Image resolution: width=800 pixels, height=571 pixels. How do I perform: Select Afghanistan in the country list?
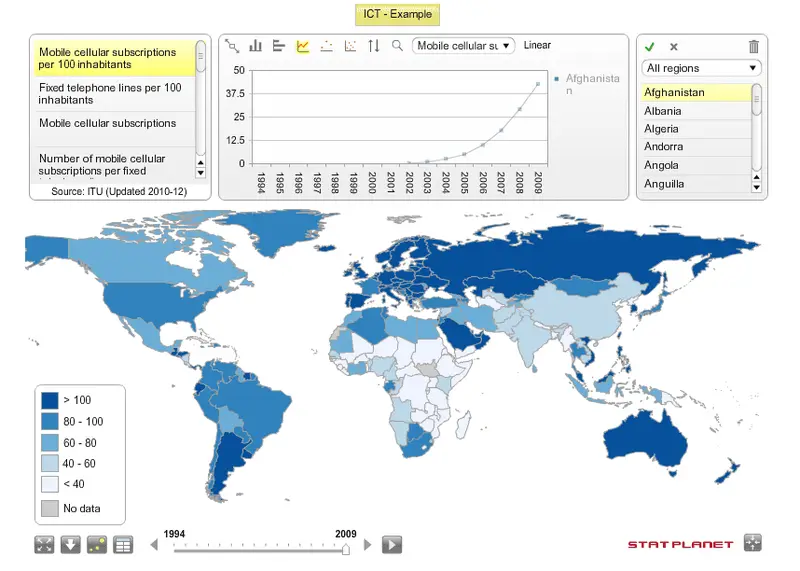(696, 92)
